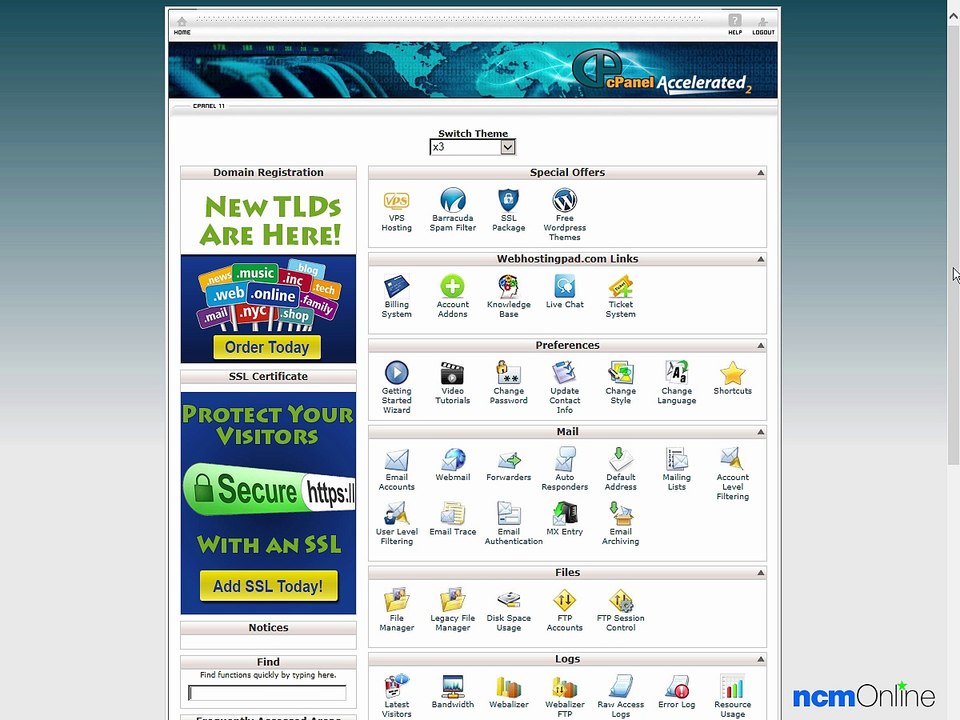Collapse the Special Offers section
Screen dimensions: 960x720
point(760,173)
